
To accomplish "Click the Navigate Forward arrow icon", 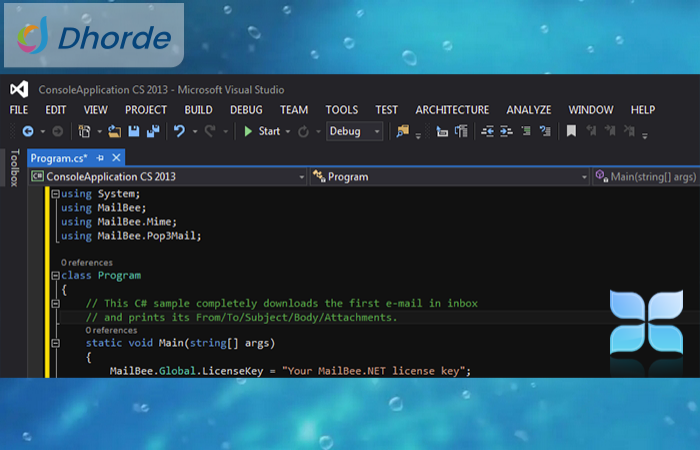I will [x=58, y=131].
